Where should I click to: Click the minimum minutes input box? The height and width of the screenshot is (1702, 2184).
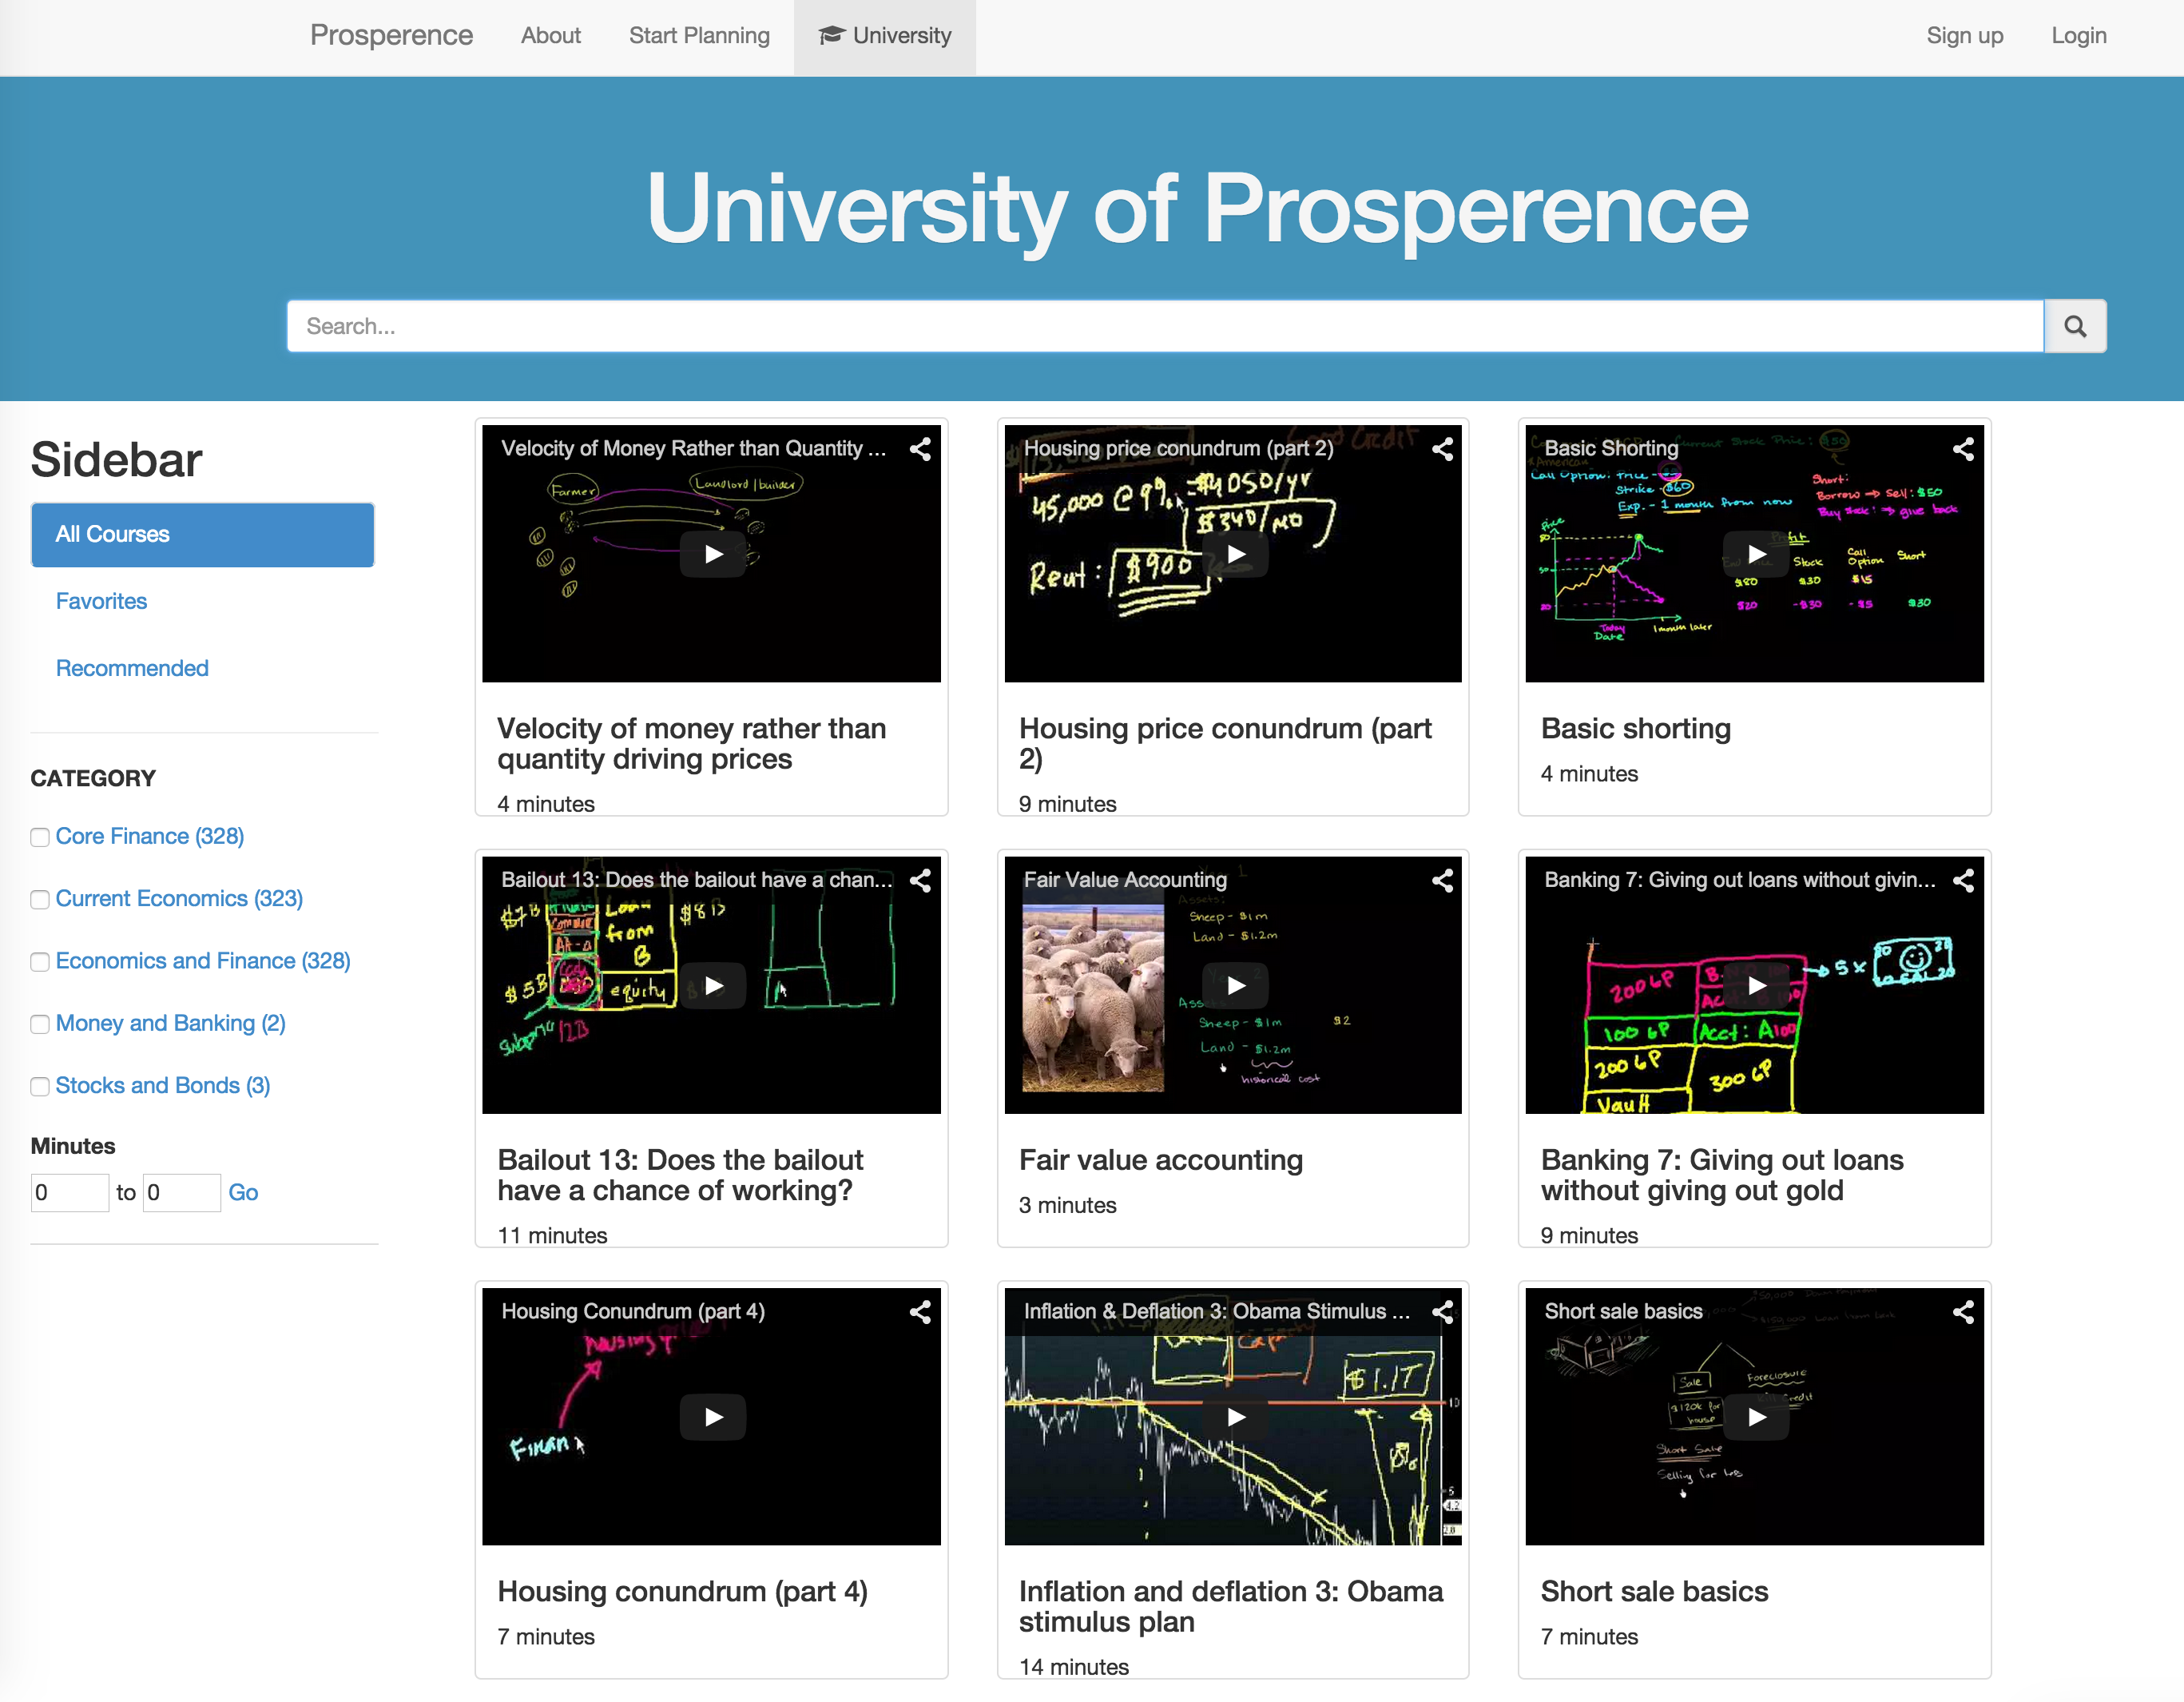[x=69, y=1192]
